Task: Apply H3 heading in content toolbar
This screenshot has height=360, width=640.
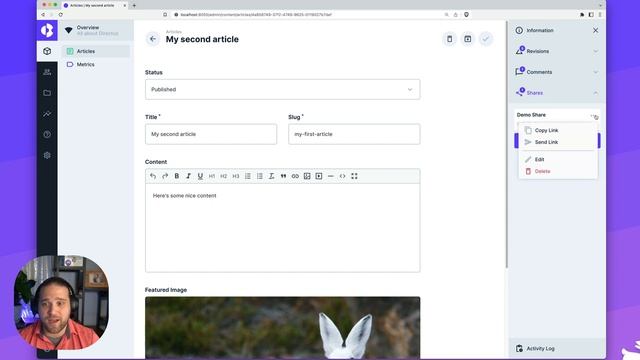Action: click(236, 176)
